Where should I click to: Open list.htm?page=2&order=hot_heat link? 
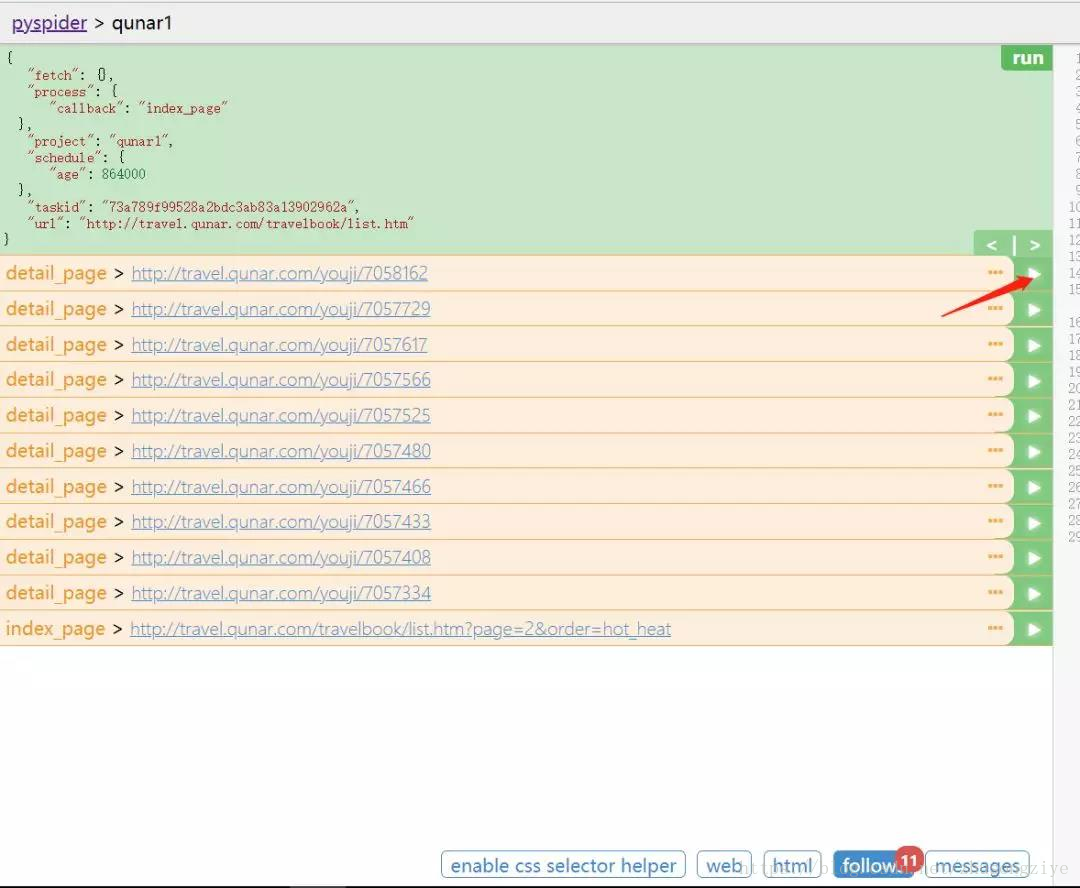(x=400, y=629)
